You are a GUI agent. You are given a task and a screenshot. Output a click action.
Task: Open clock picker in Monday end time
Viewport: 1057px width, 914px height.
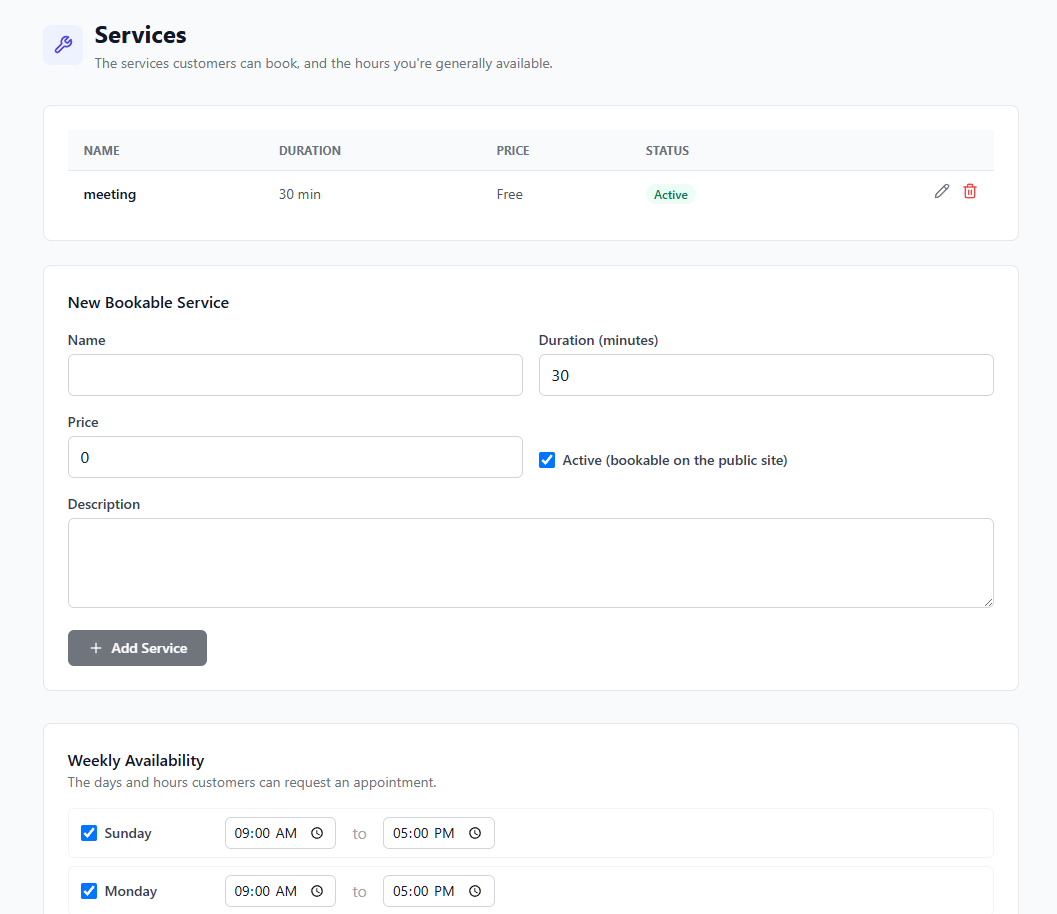pyautogui.click(x=475, y=891)
